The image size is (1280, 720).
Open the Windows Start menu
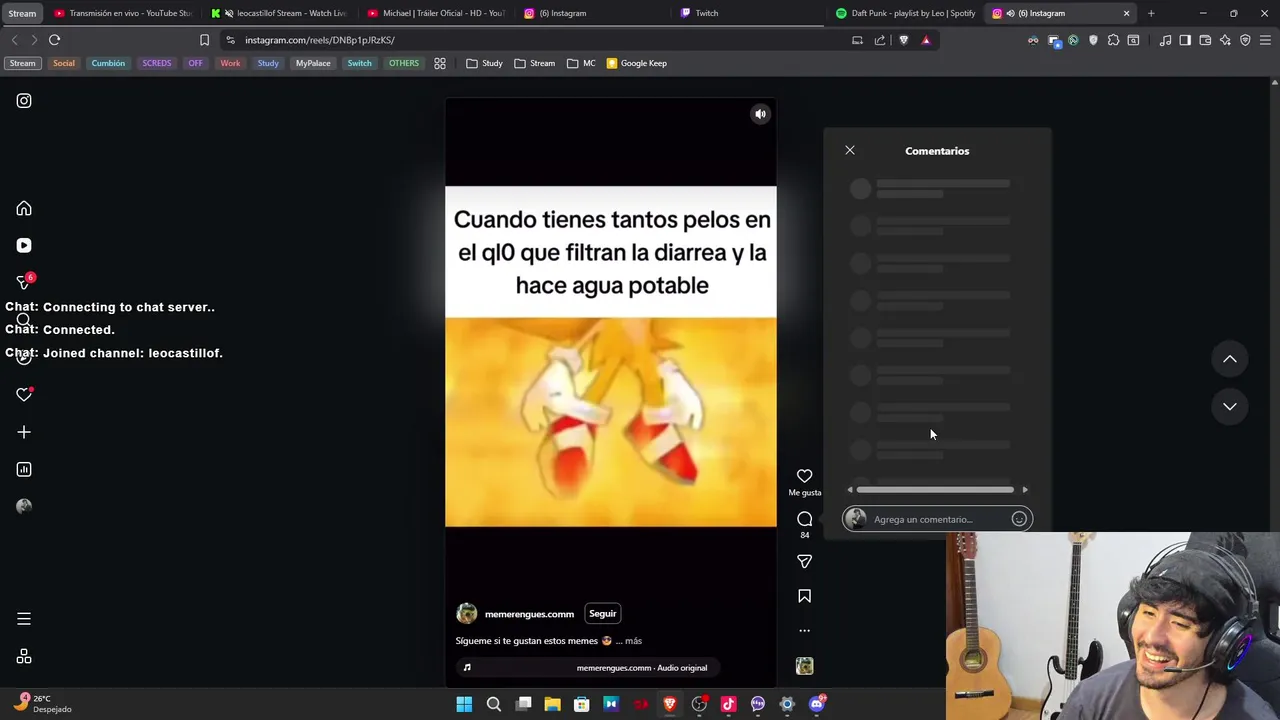click(464, 704)
